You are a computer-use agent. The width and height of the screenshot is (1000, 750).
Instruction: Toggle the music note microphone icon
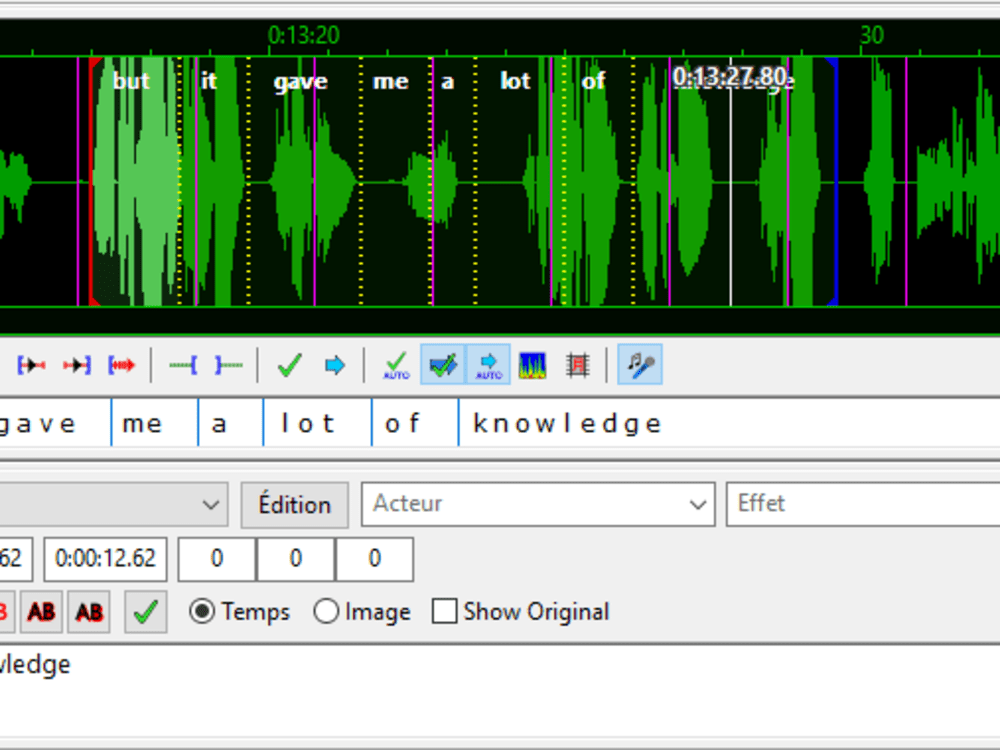tap(640, 364)
